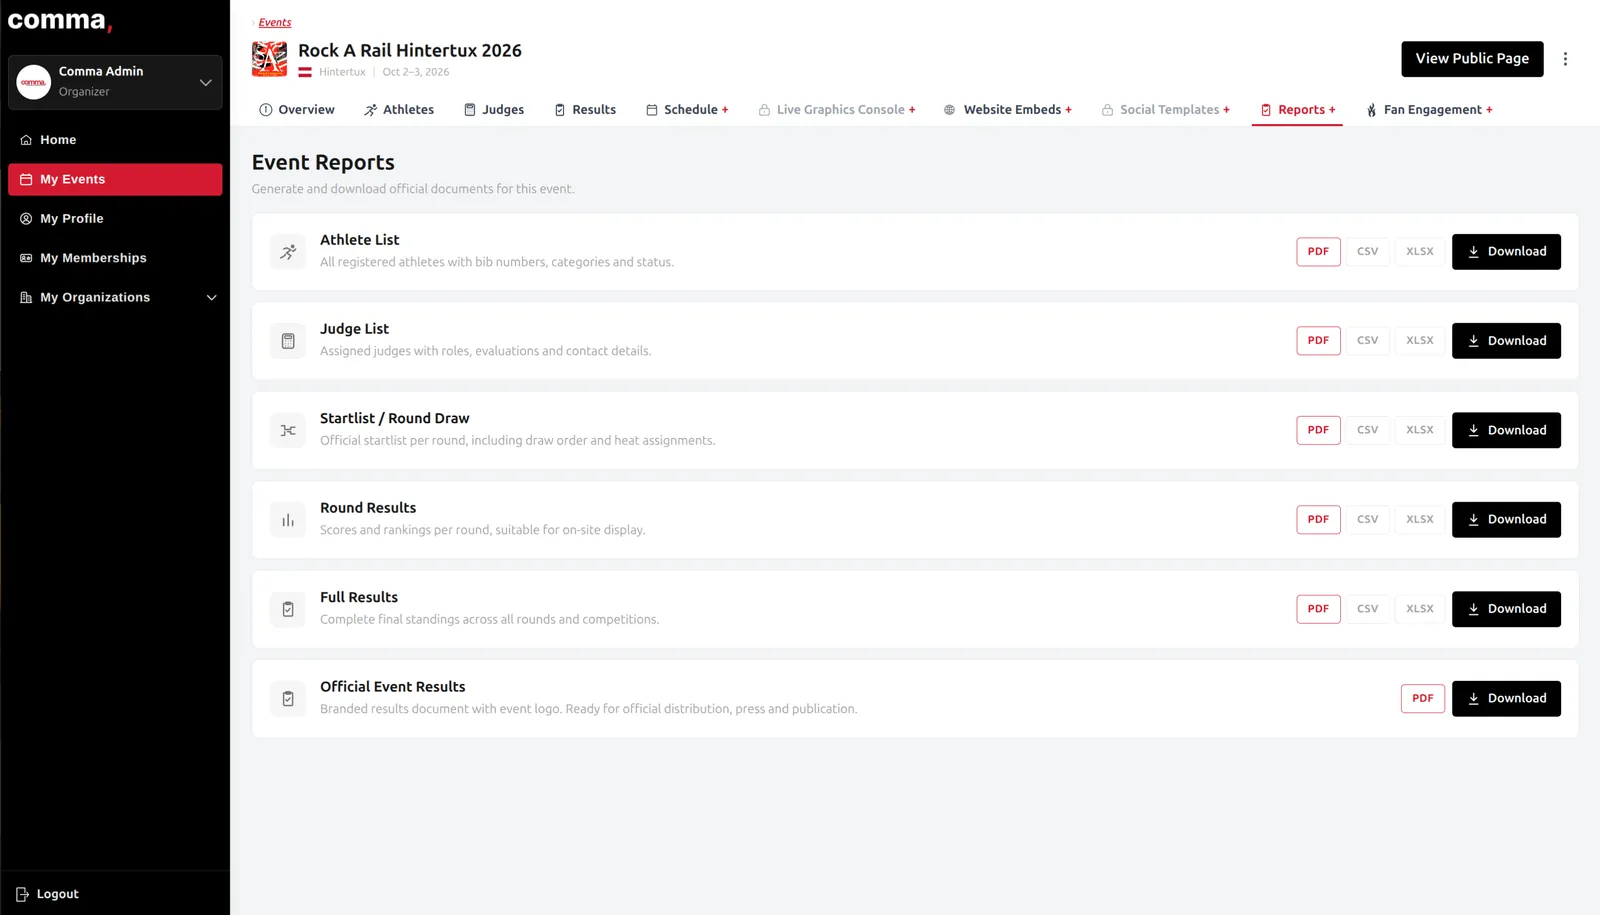Click the Startlist / Round Draw row icon
The image size is (1600, 915).
(x=288, y=431)
